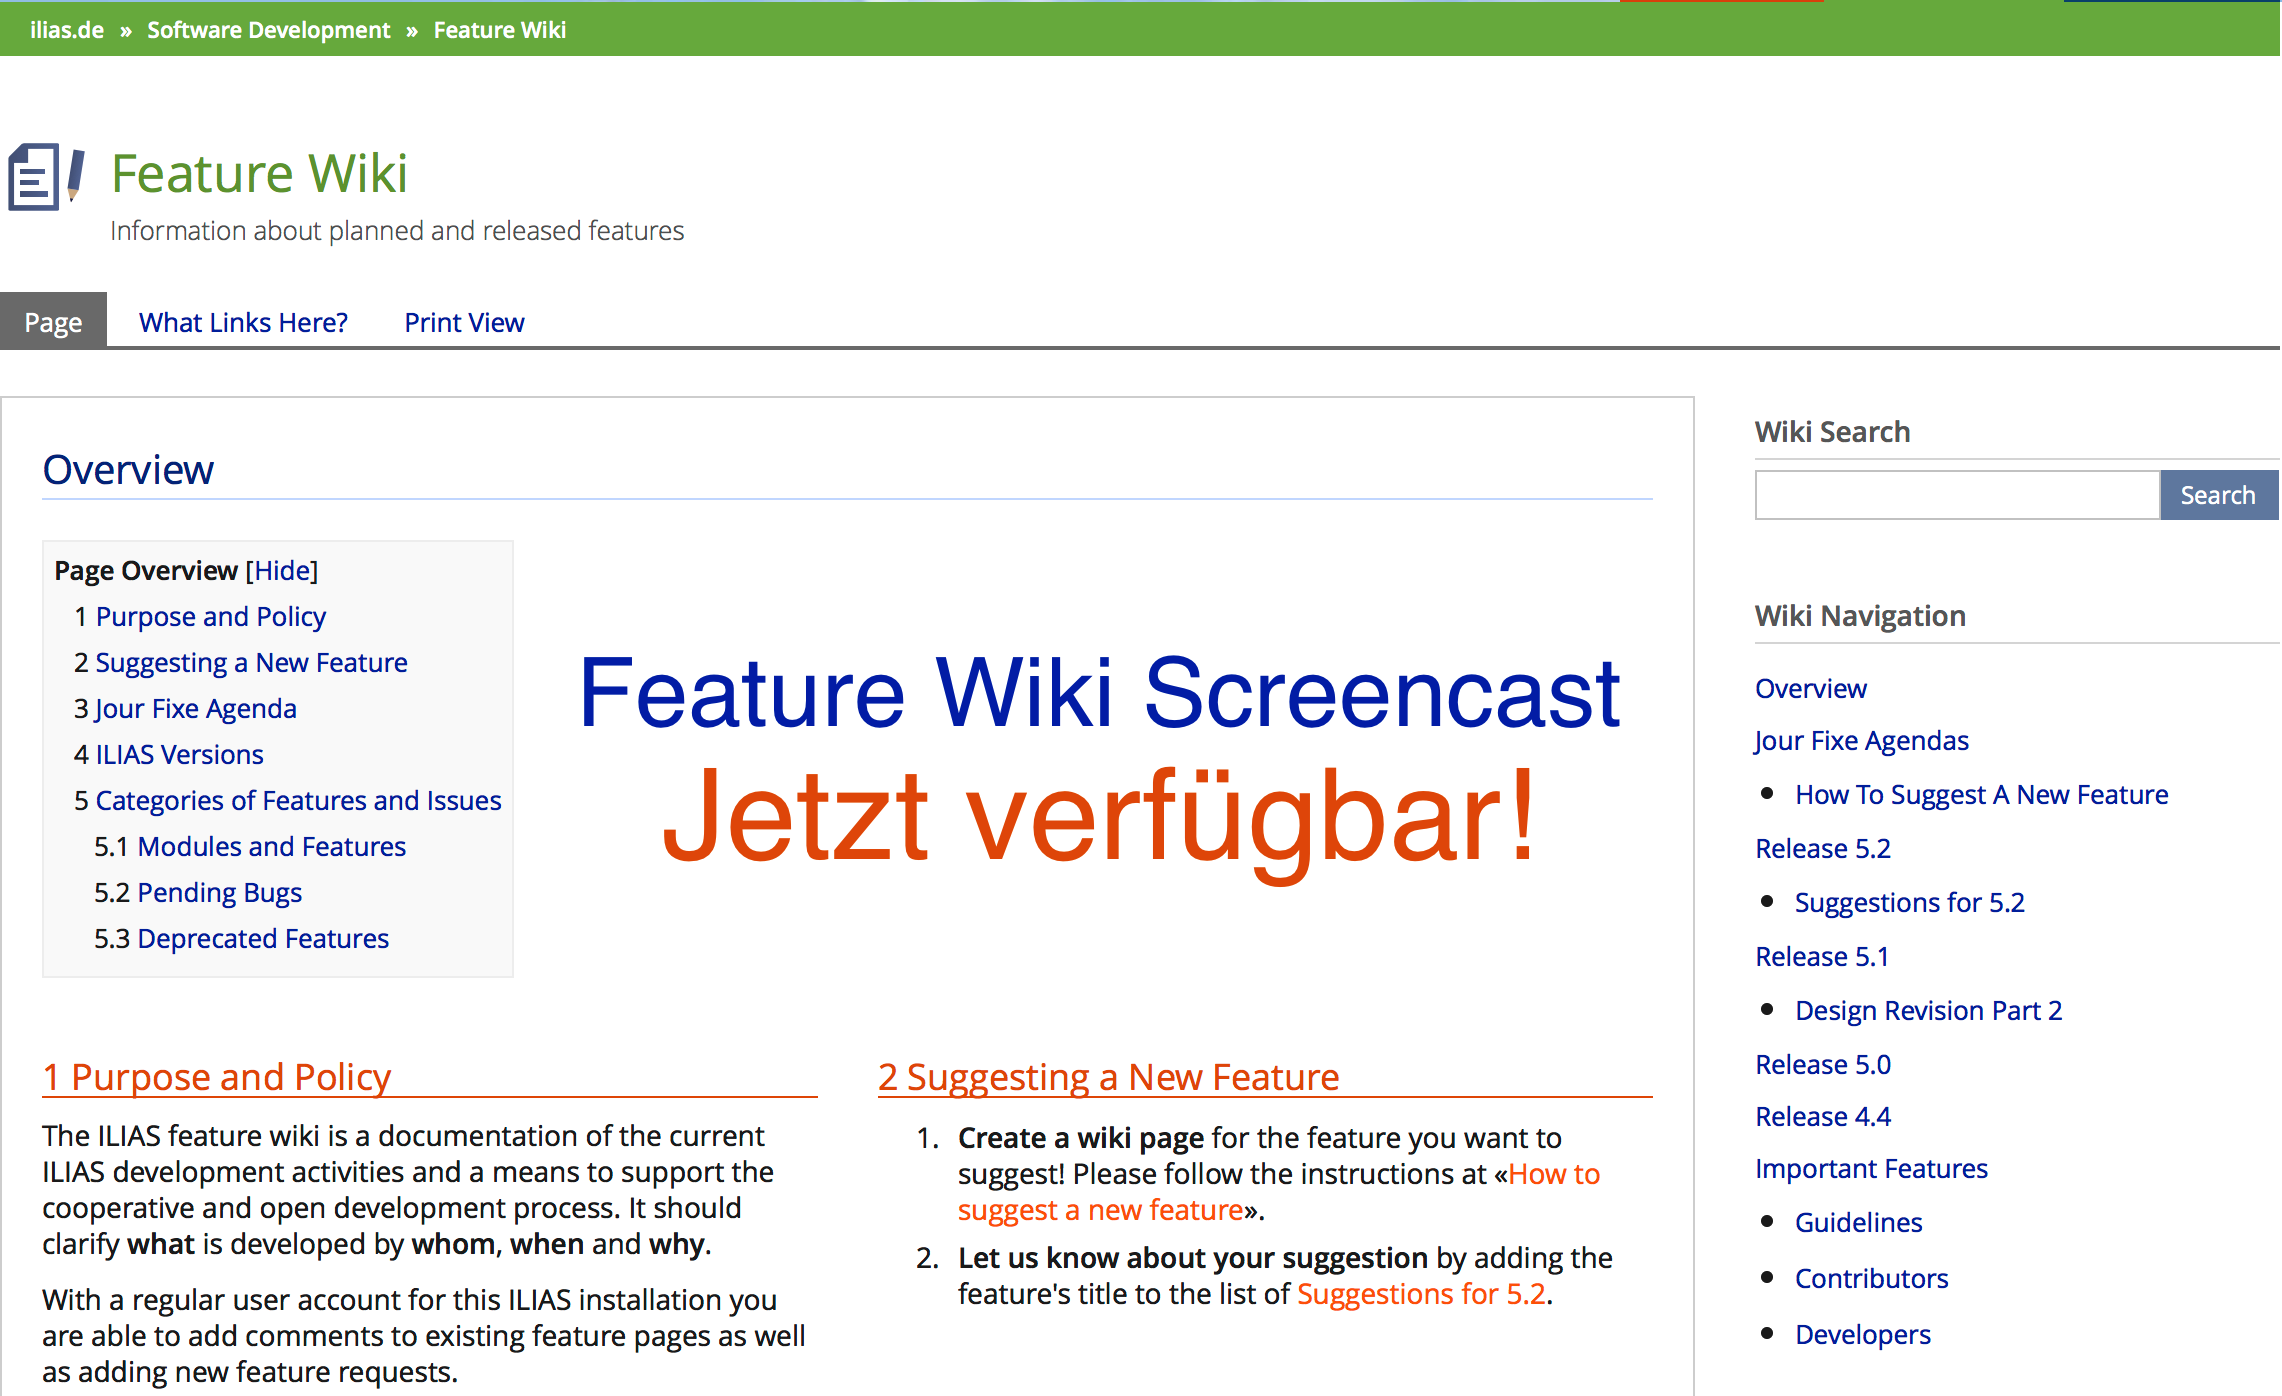Switch to the What Links Here tab
The height and width of the screenshot is (1396, 2282).
243,322
